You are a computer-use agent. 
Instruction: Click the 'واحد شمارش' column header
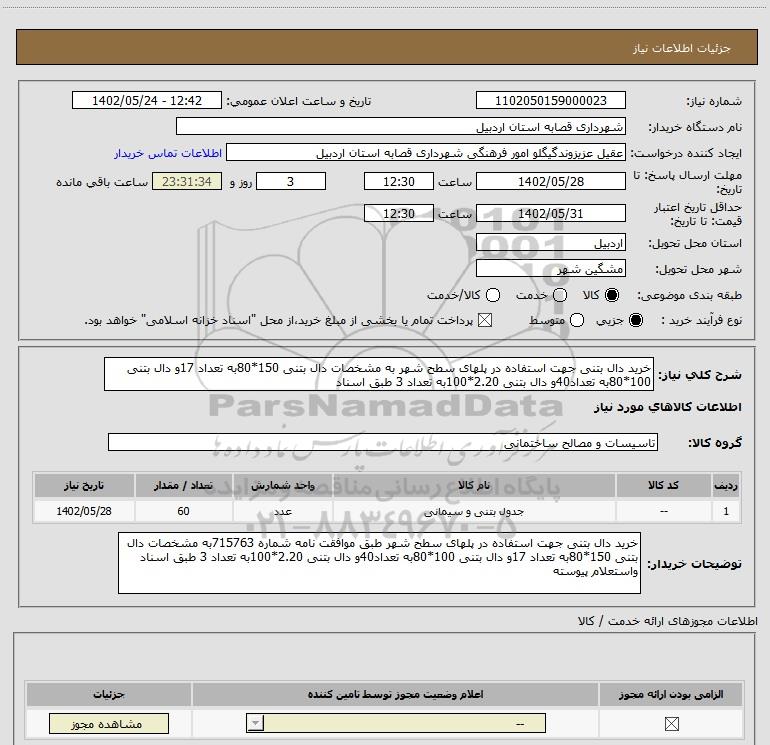[283, 485]
